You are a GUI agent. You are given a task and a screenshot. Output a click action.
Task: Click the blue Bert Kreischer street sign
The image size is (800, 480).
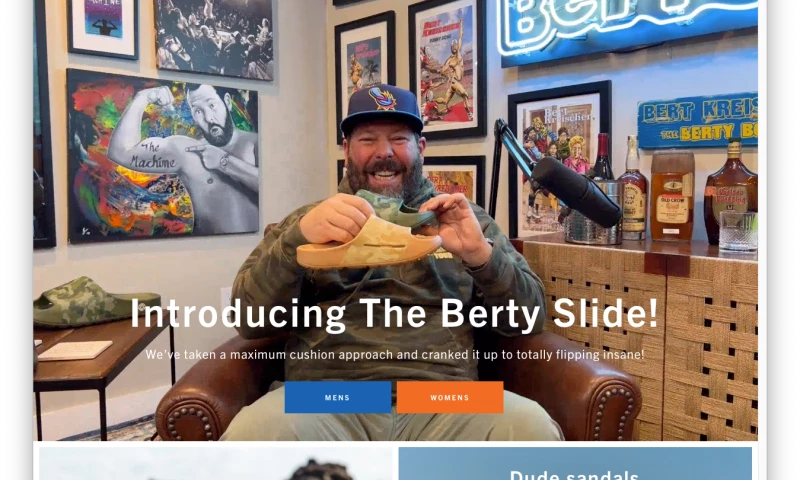coord(697,120)
